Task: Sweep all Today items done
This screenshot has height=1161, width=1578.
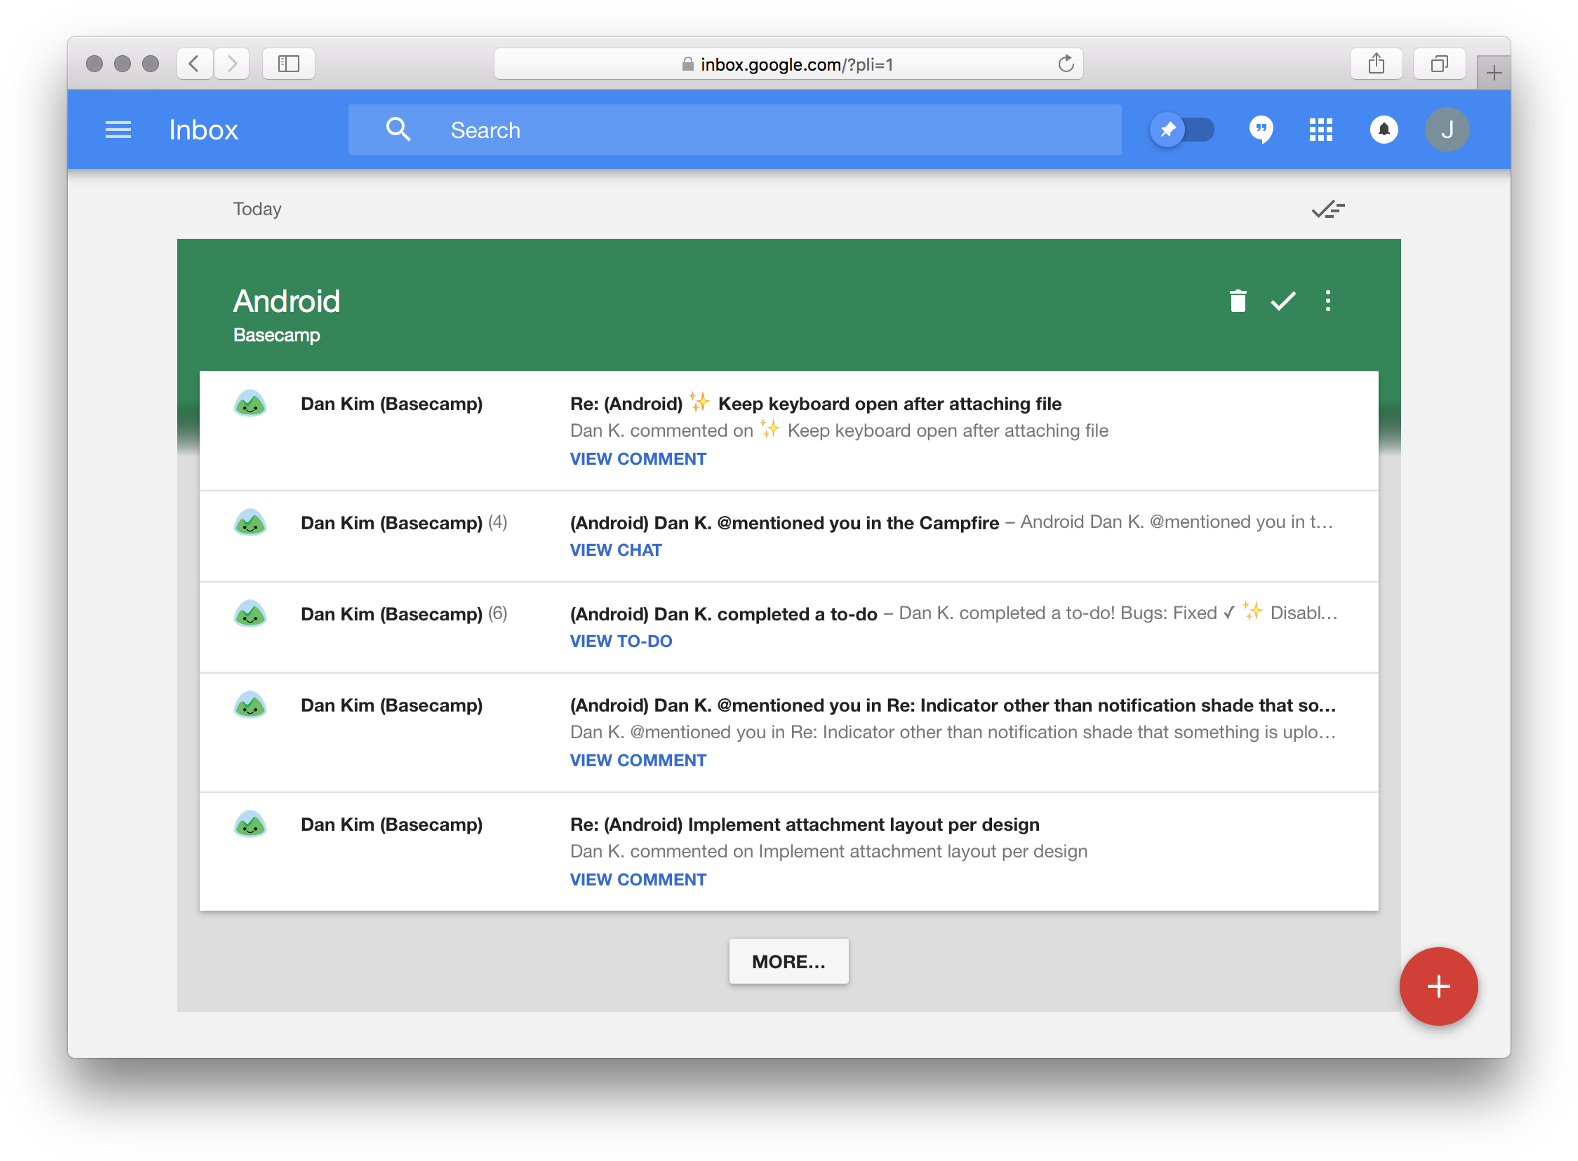Action: tap(1328, 209)
